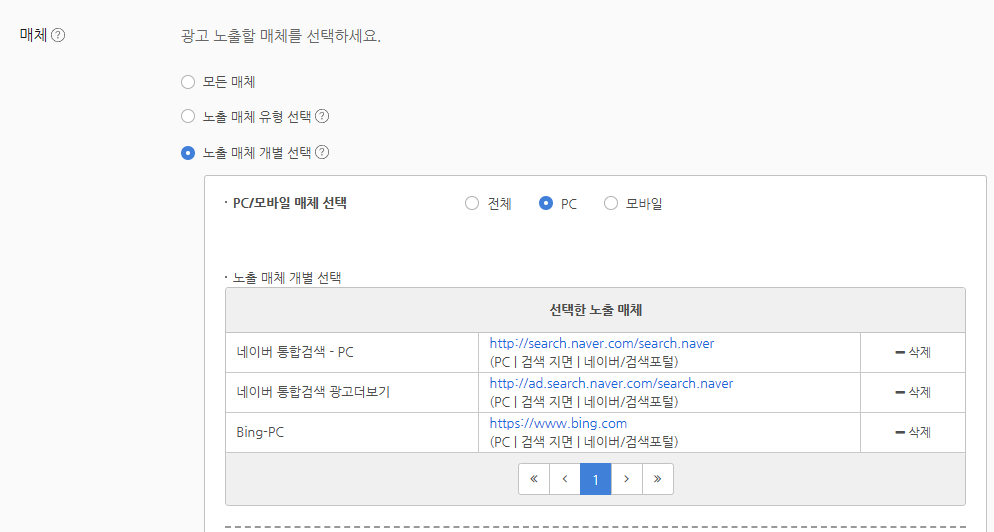Click the 네이버 통합검색 - PC cell
The image size is (994, 532).
pos(352,353)
